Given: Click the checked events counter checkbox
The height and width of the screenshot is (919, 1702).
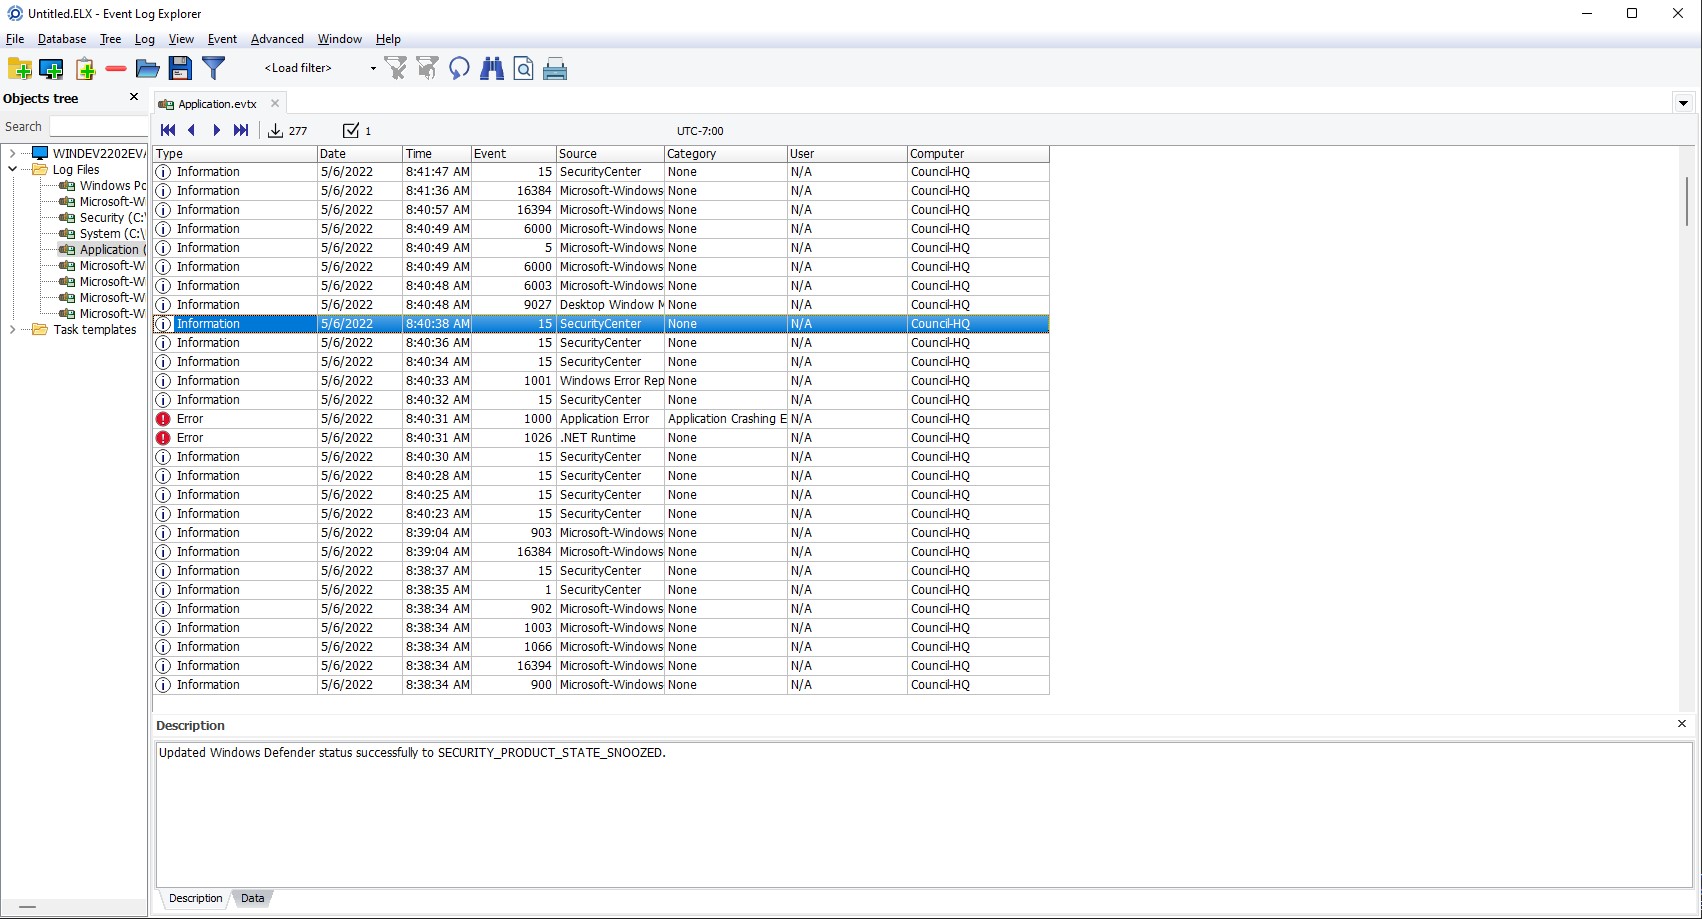Looking at the screenshot, I should [x=350, y=130].
